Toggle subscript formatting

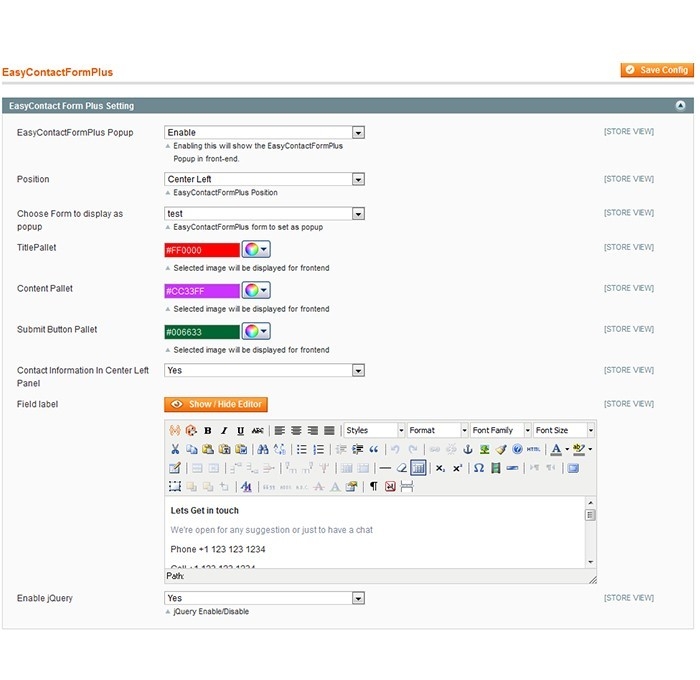click(440, 468)
